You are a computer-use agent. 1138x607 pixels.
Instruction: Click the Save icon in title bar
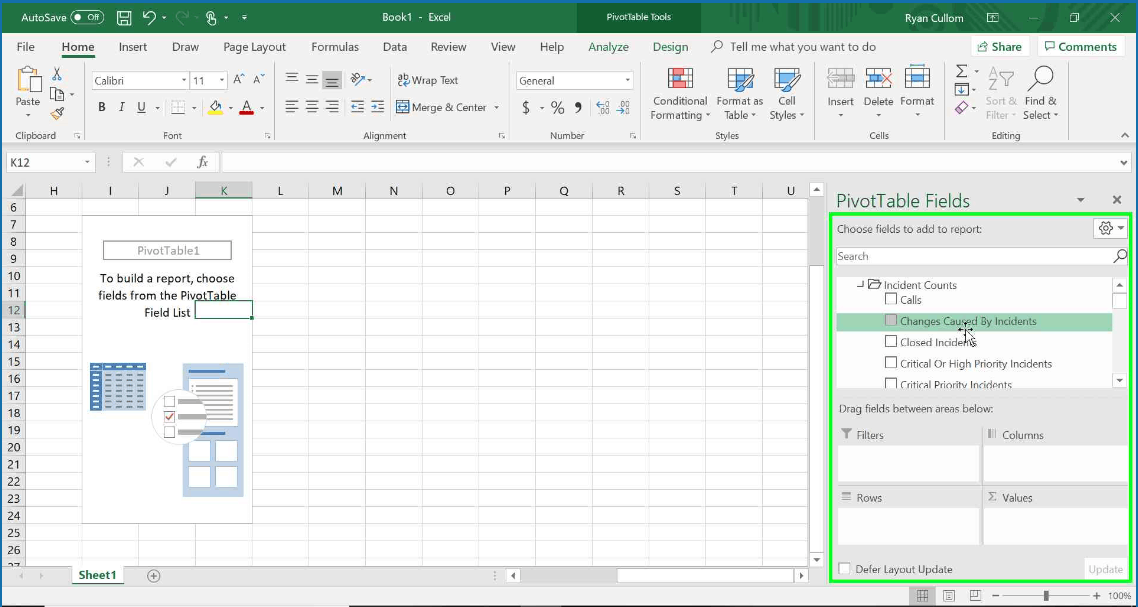(x=124, y=17)
